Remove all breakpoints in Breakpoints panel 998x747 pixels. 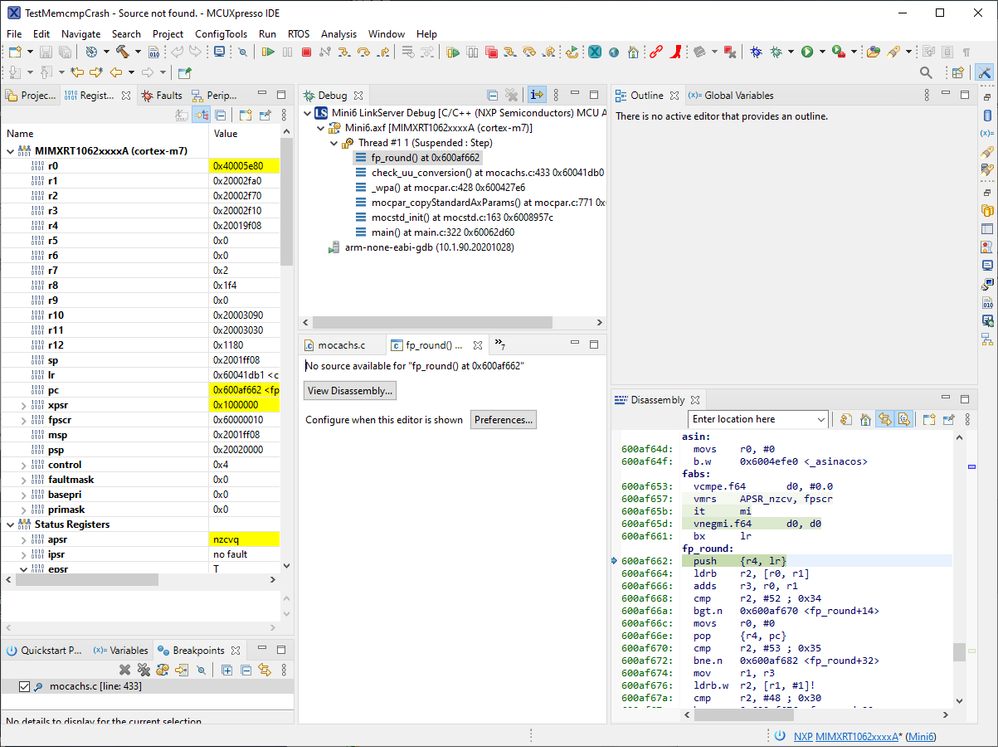[143, 670]
